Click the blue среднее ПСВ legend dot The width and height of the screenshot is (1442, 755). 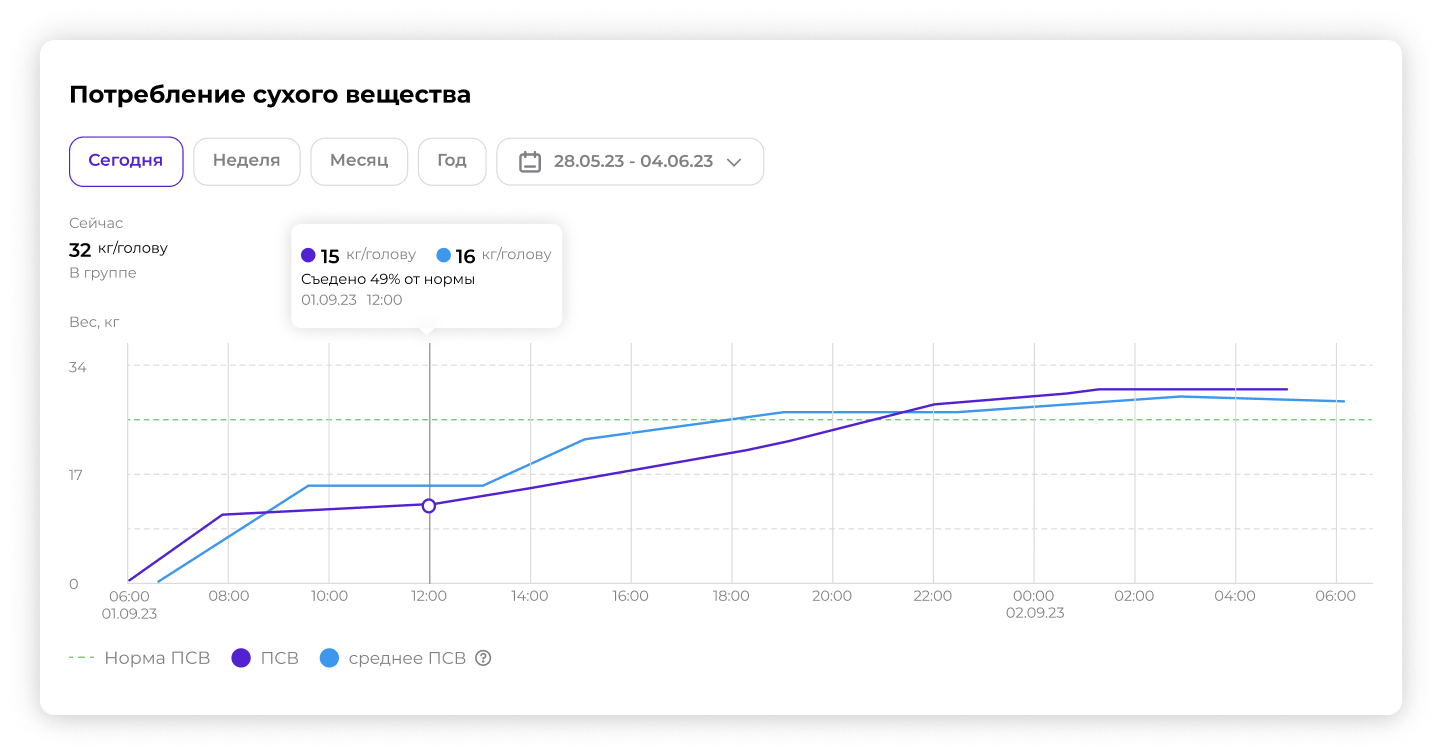click(x=329, y=658)
